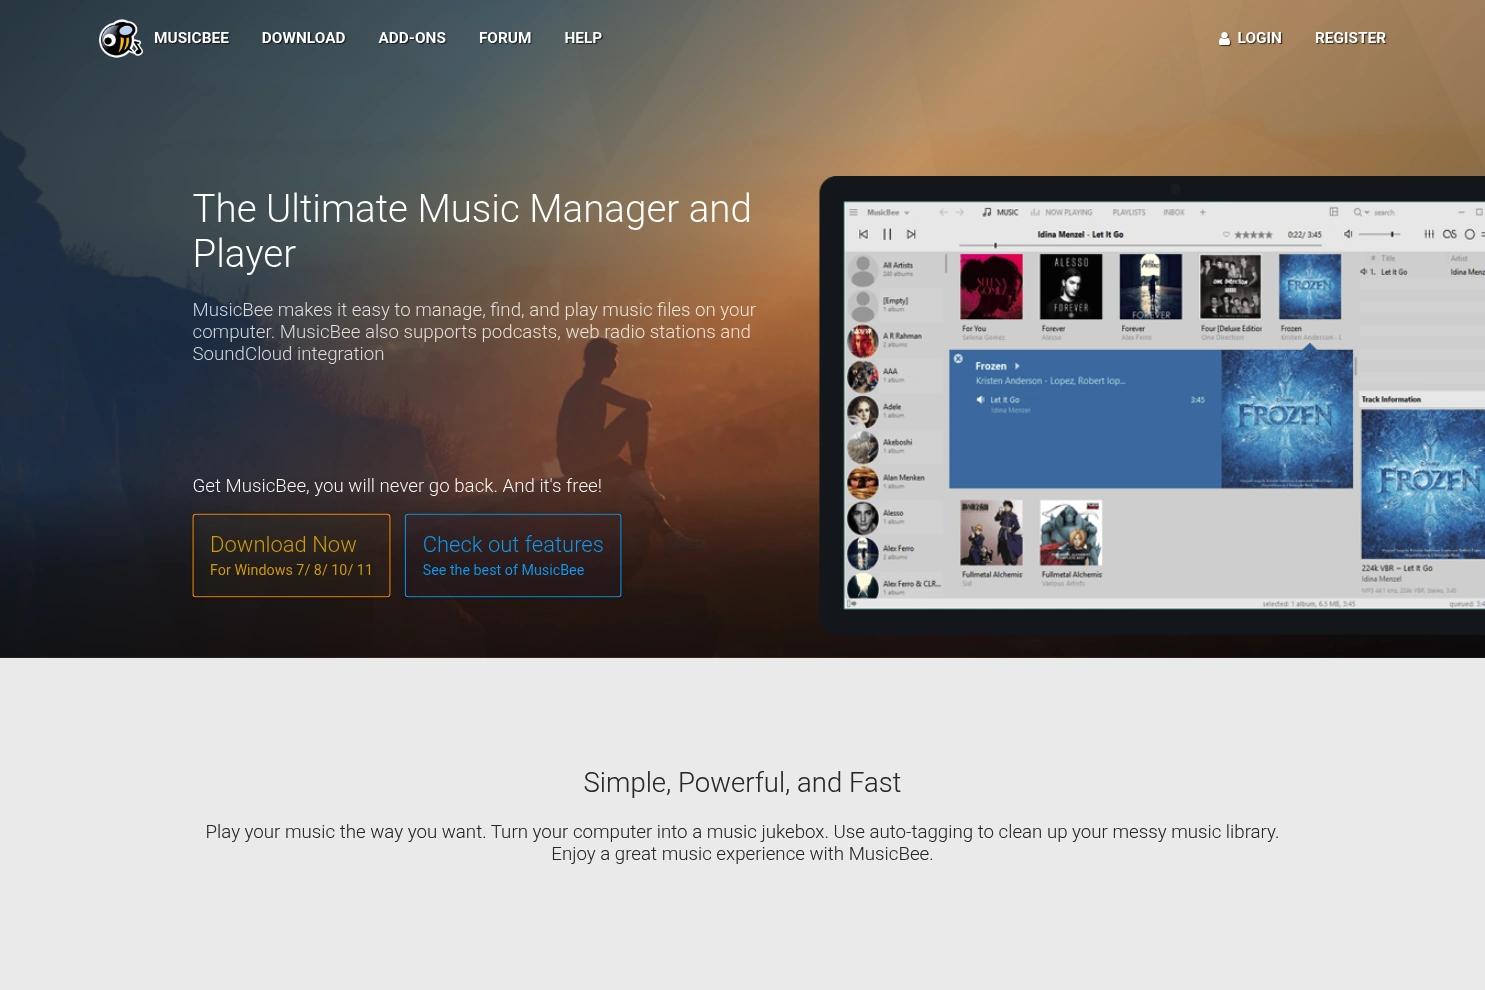Set the five-star track rating
The height and width of the screenshot is (990, 1485).
(x=1254, y=235)
